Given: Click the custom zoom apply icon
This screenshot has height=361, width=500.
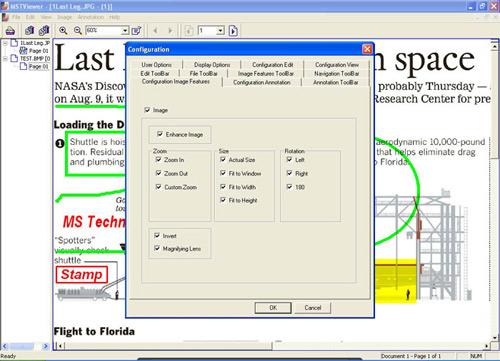Looking at the screenshot, I should point(136,31).
